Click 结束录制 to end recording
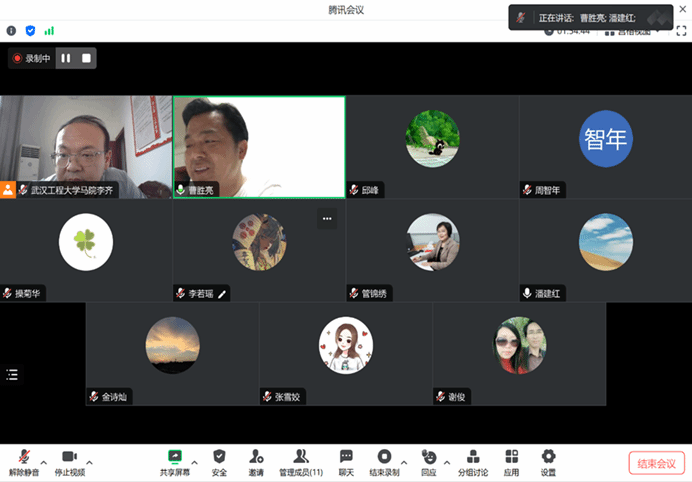 pos(383,461)
